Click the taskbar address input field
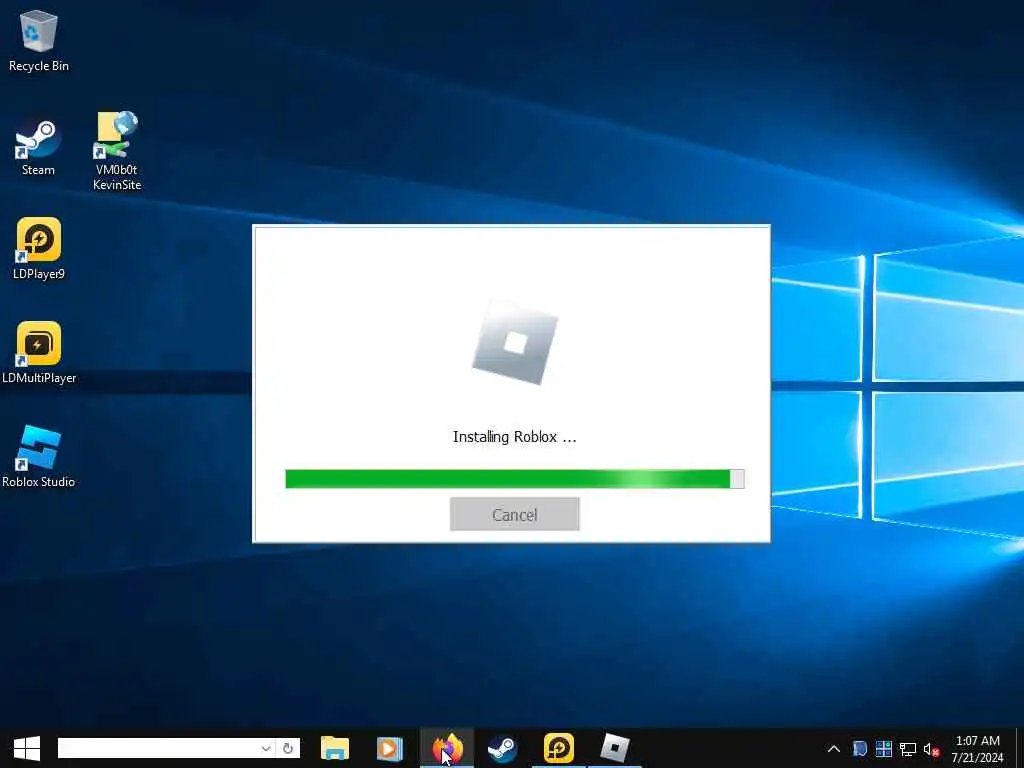 pos(158,748)
